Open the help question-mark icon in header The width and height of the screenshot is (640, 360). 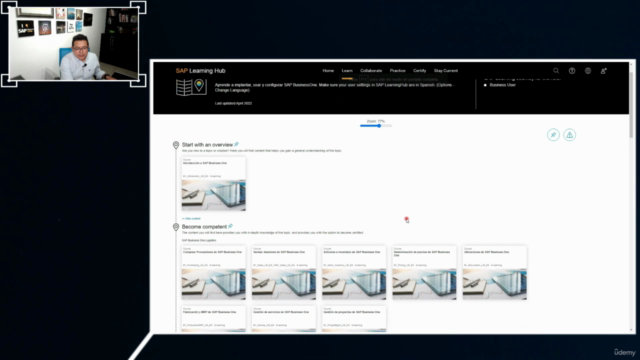[x=572, y=71]
